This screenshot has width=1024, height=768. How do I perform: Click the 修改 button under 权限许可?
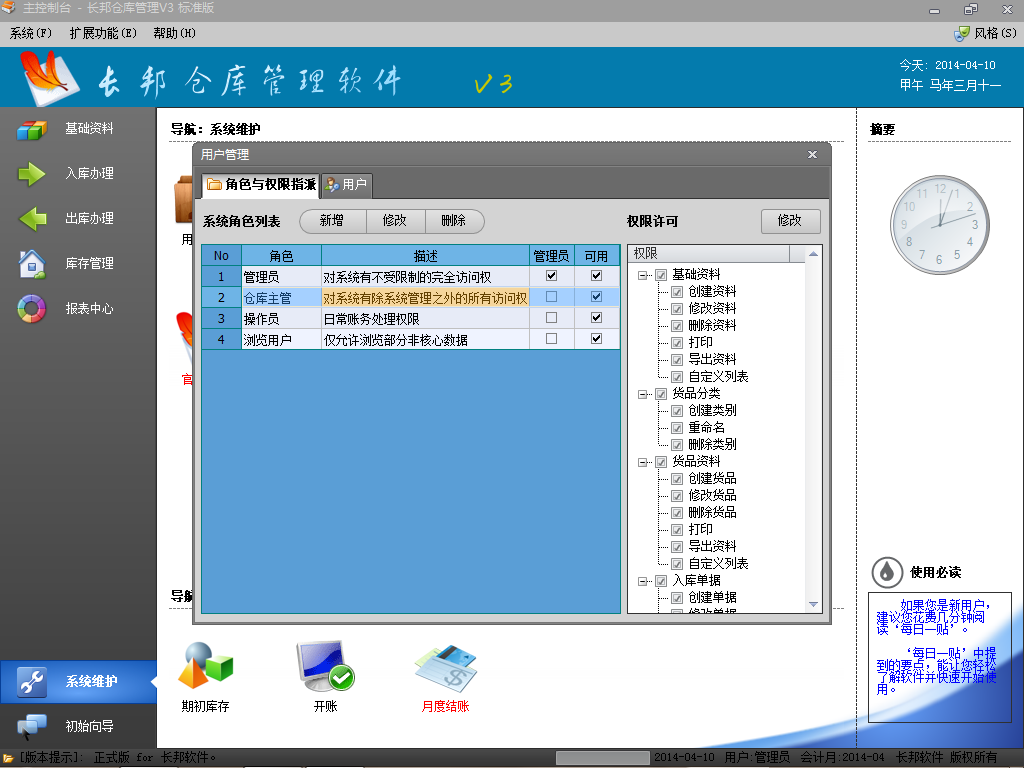790,221
